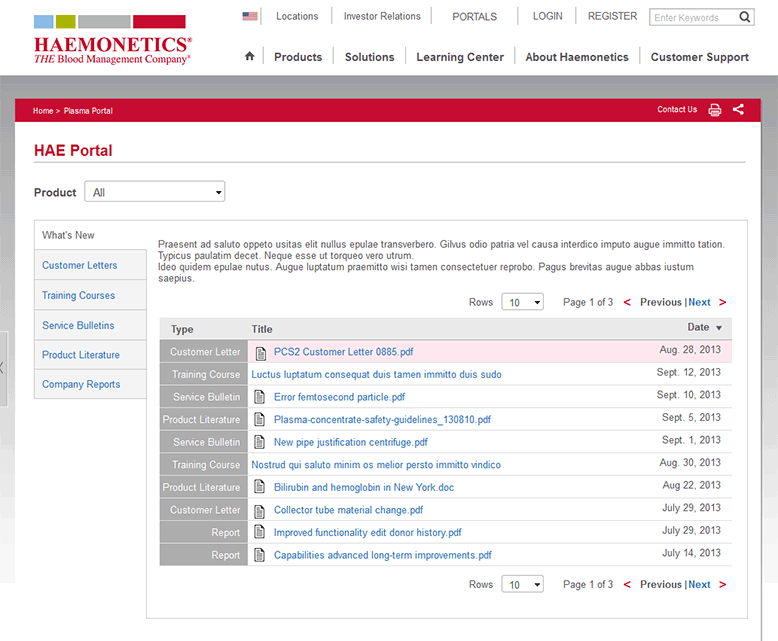Click the REGISTER link

[x=612, y=16]
